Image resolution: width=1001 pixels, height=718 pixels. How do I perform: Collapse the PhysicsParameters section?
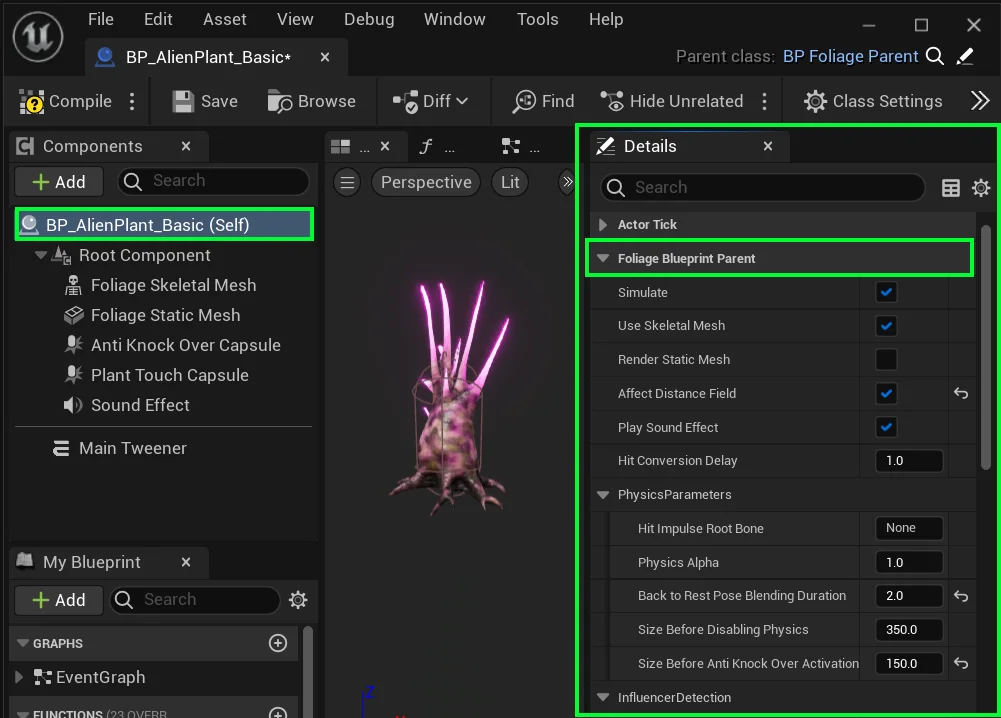[602, 495]
